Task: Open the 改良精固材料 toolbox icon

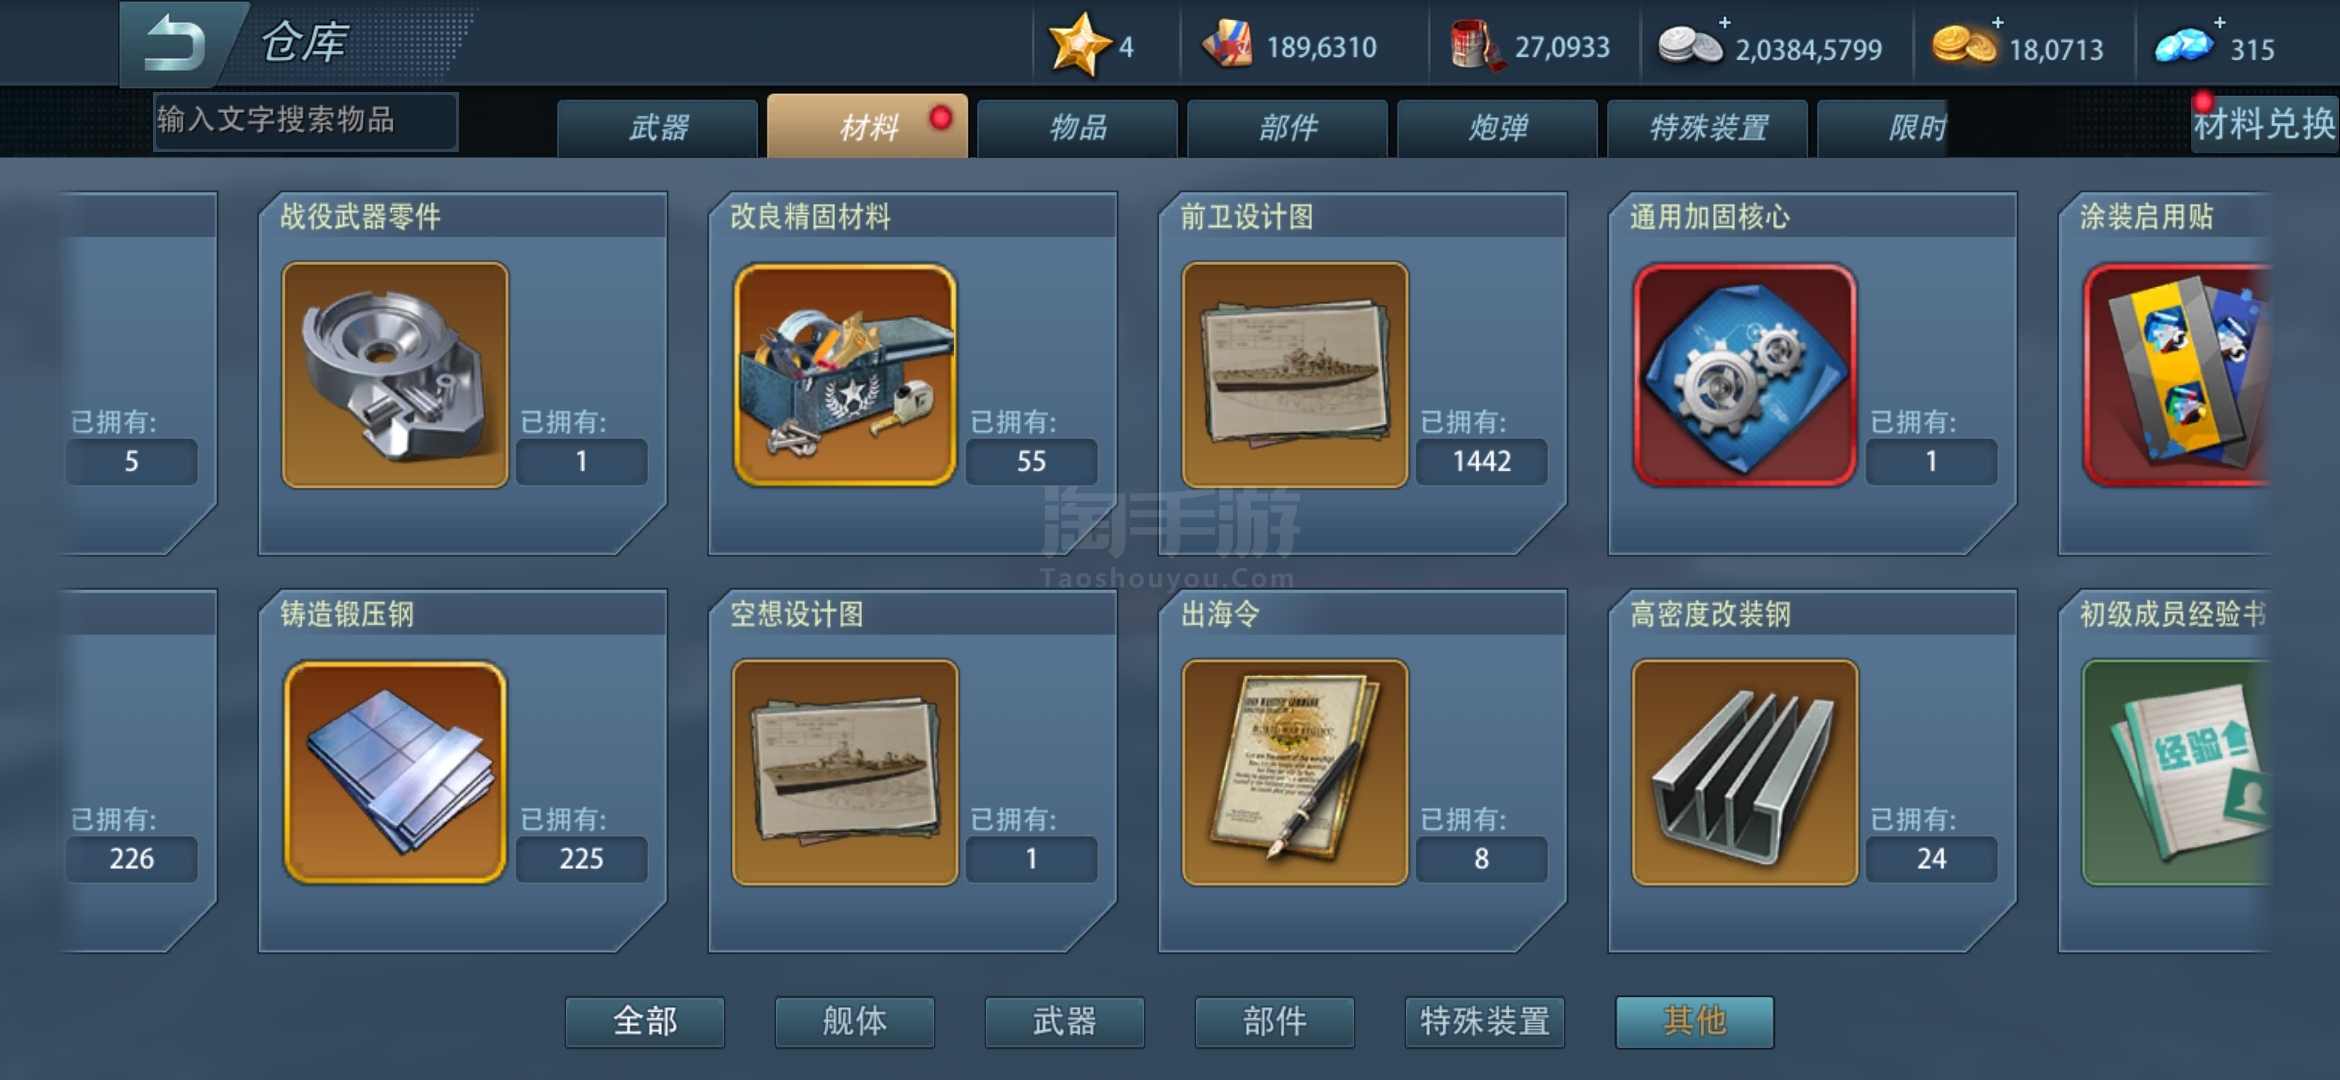Action: click(x=845, y=375)
